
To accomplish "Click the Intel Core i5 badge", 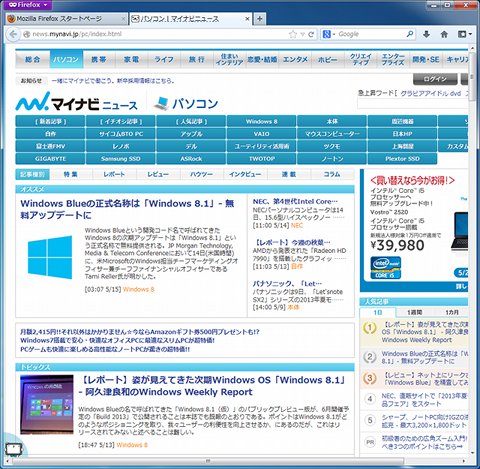I will pos(386,267).
